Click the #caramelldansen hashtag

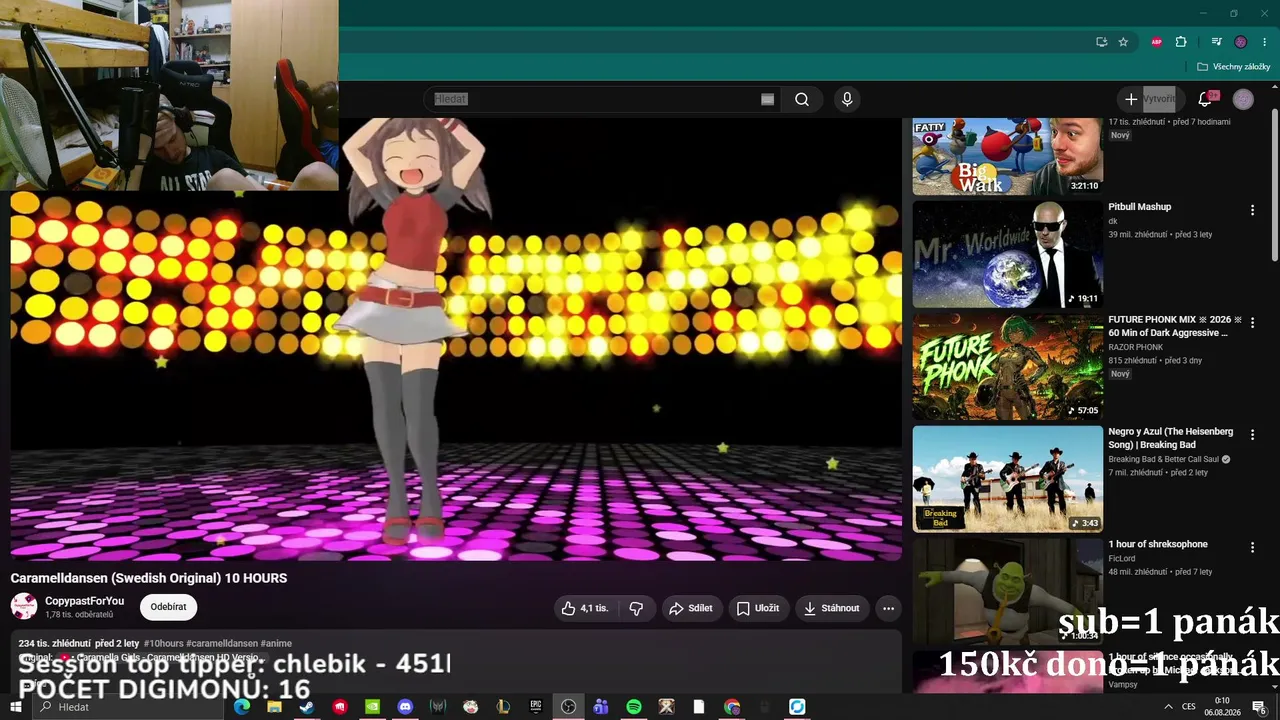pyautogui.click(x=222, y=643)
